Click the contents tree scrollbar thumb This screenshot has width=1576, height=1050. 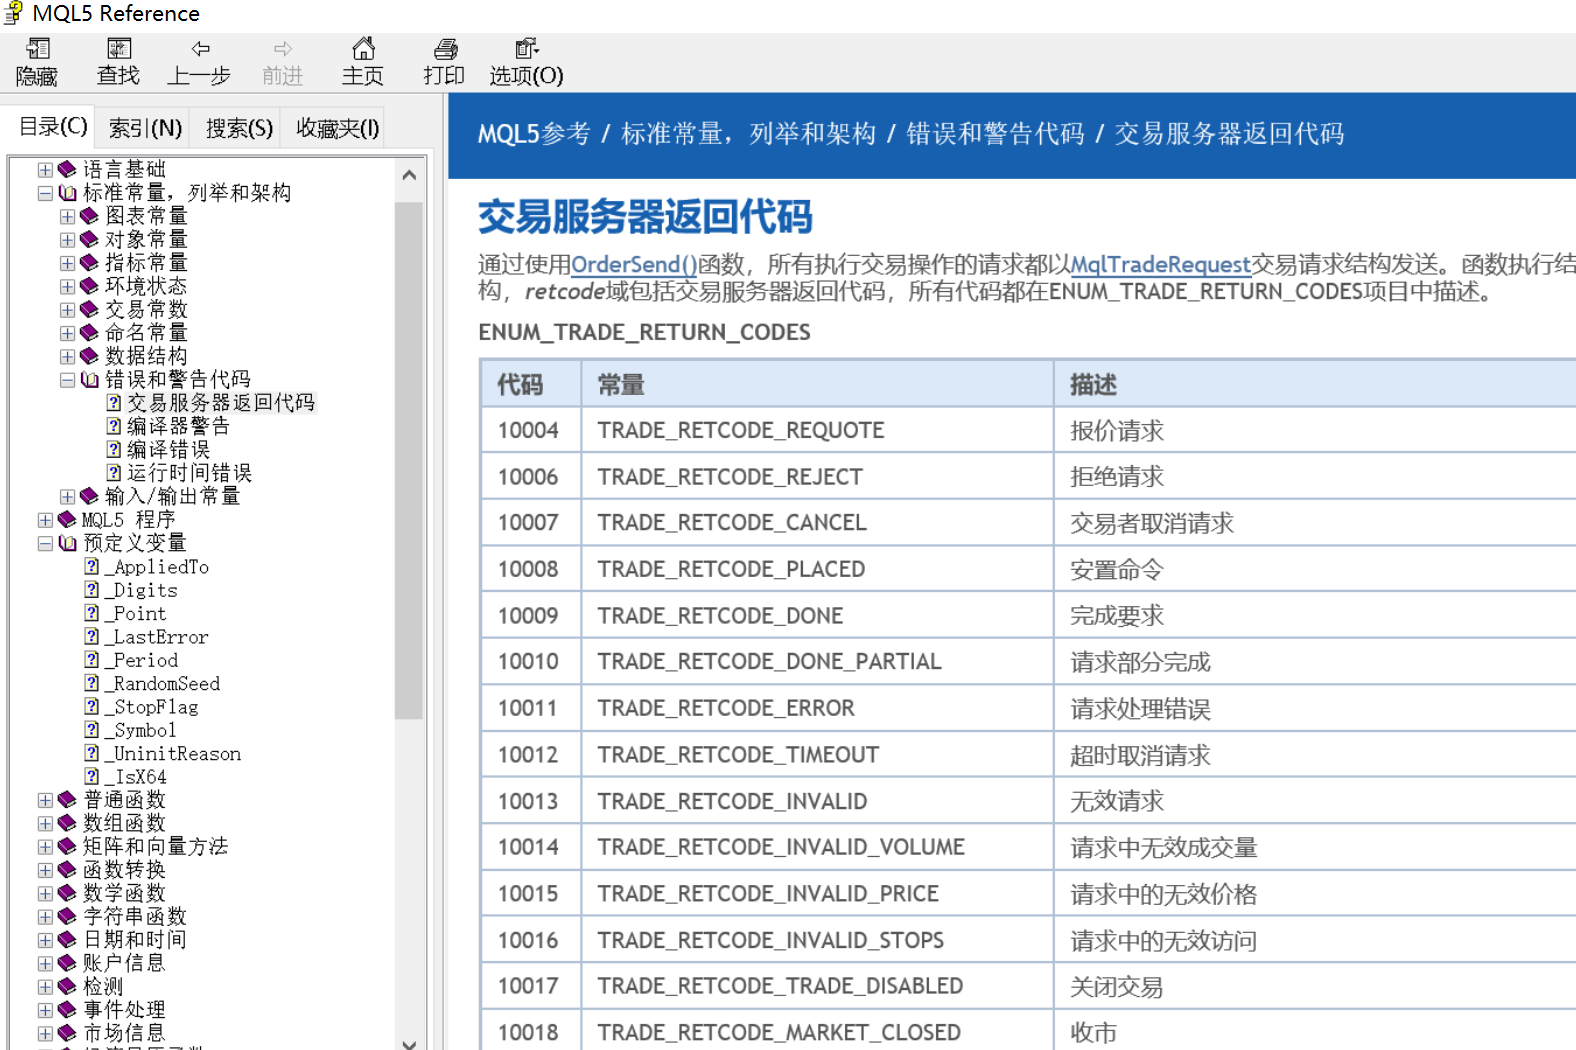pos(409,460)
